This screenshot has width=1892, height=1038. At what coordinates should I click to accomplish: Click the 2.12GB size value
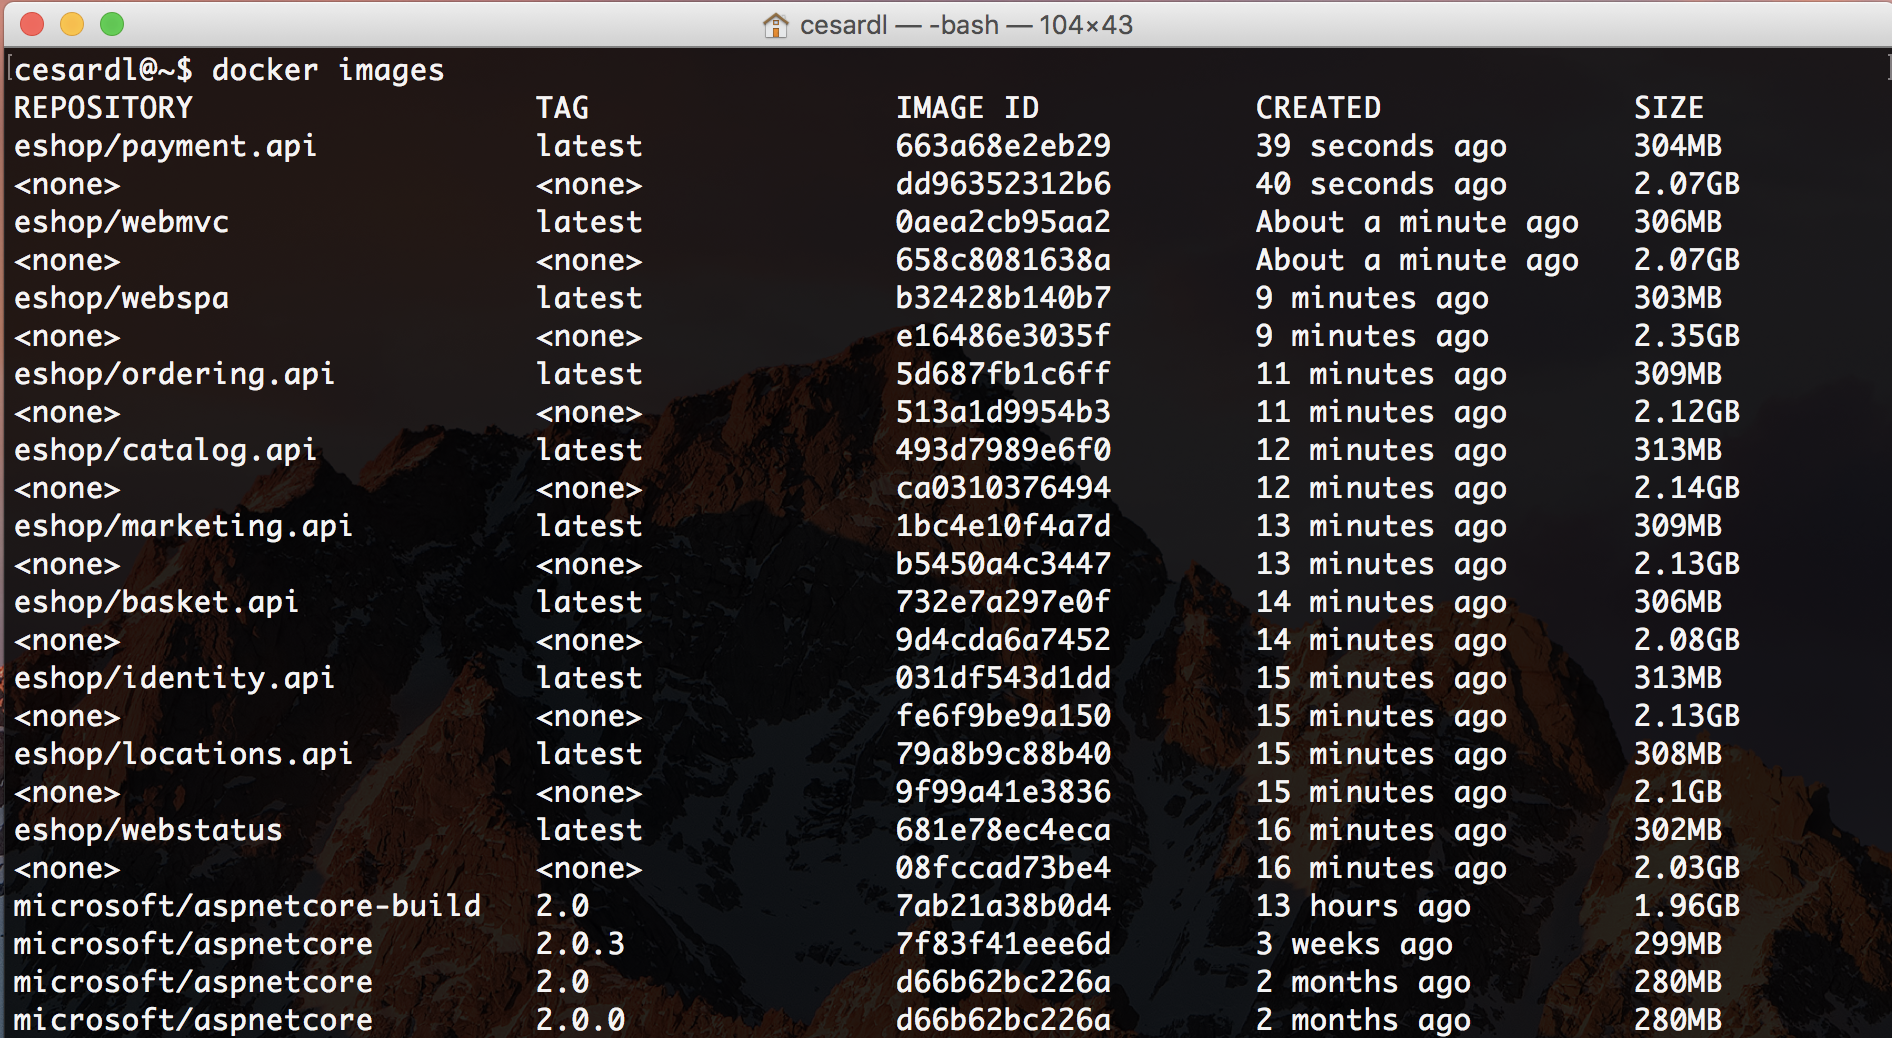coord(1687,412)
